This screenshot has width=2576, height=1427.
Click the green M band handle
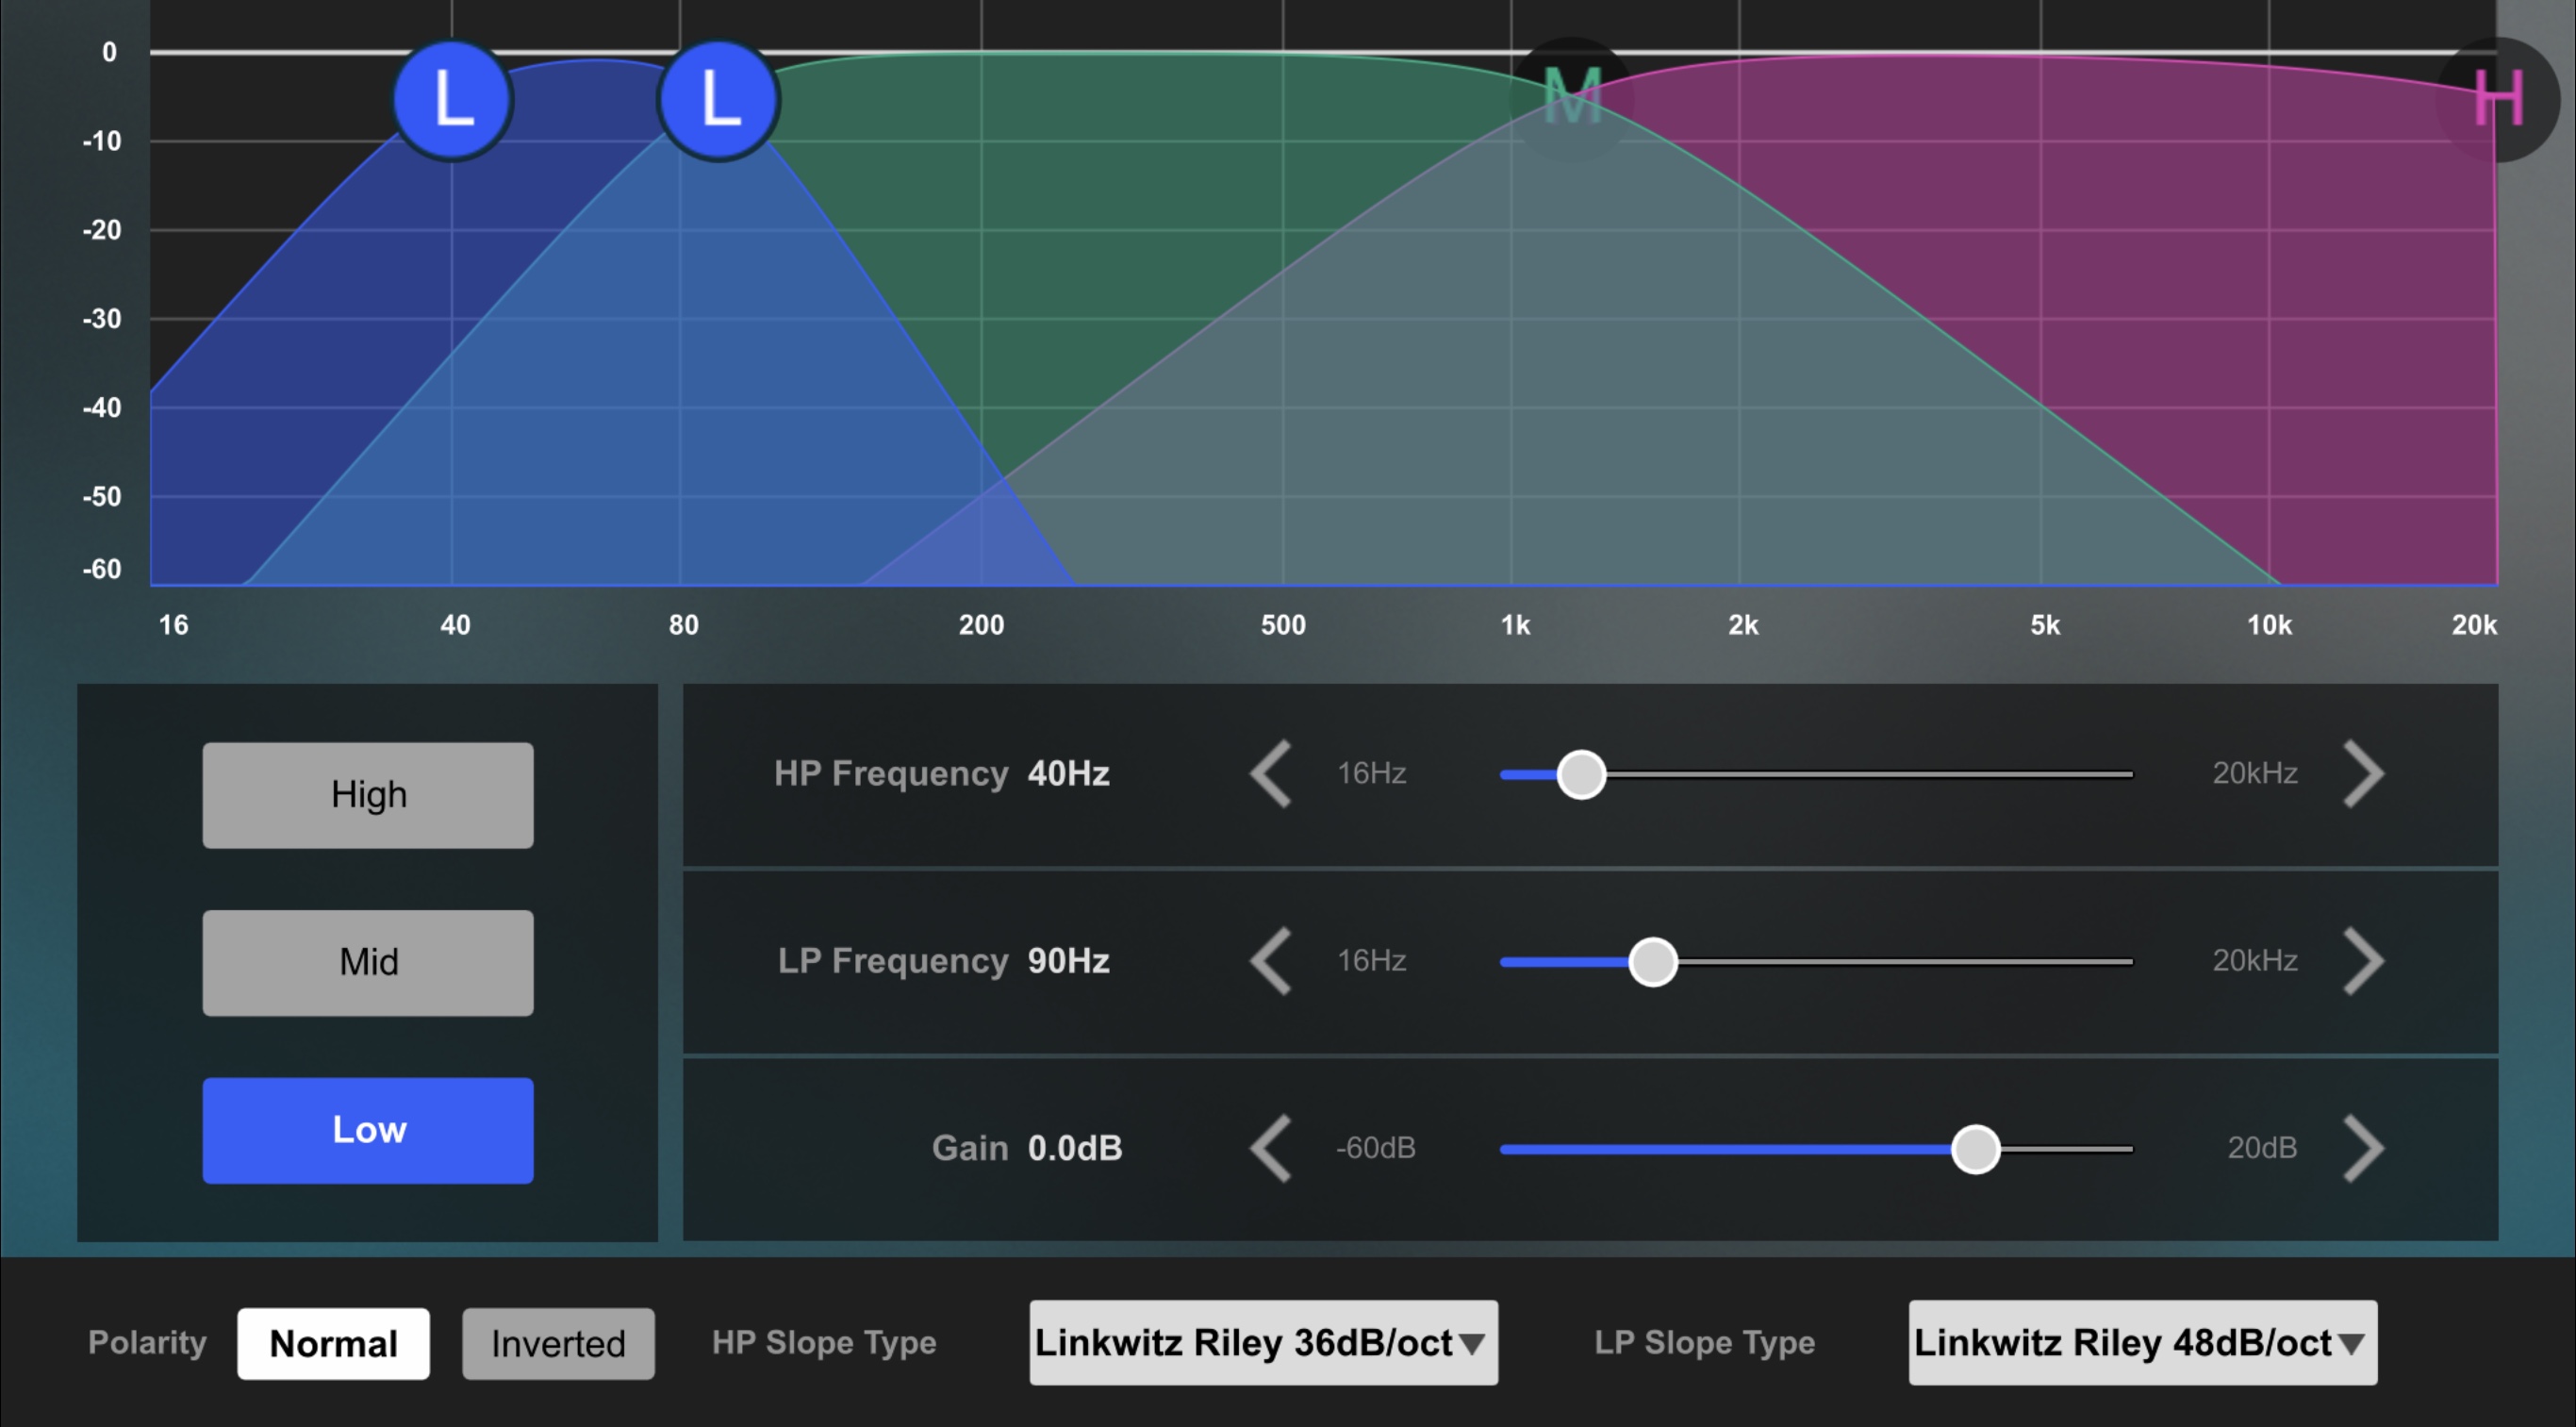pyautogui.click(x=1572, y=98)
